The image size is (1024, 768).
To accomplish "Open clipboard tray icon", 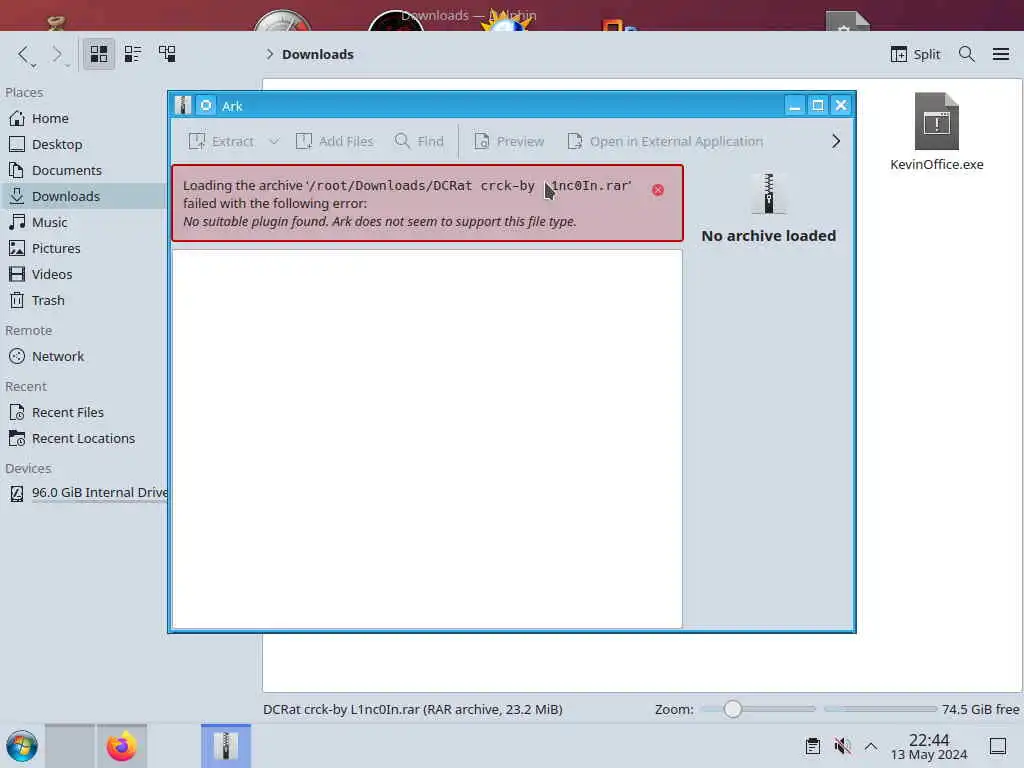I will pos(812,746).
